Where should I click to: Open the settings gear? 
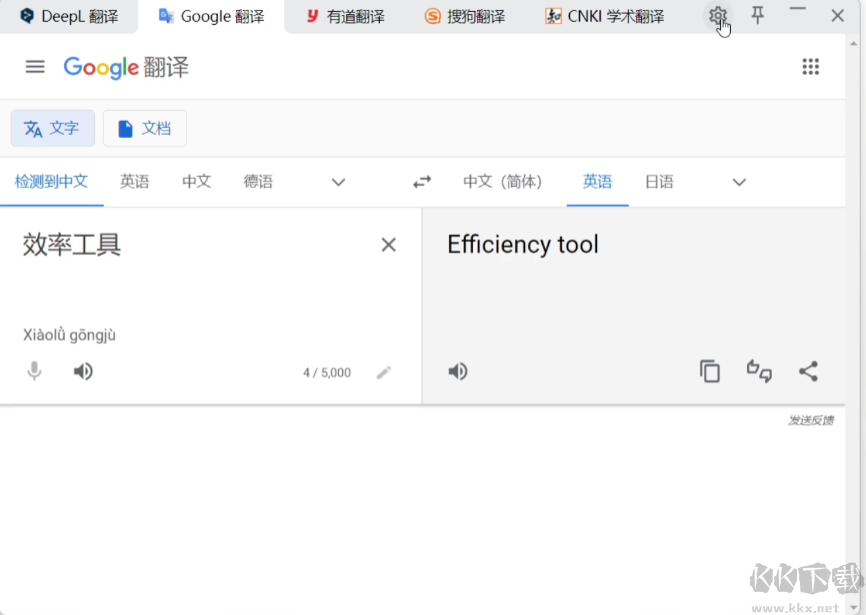pos(717,16)
